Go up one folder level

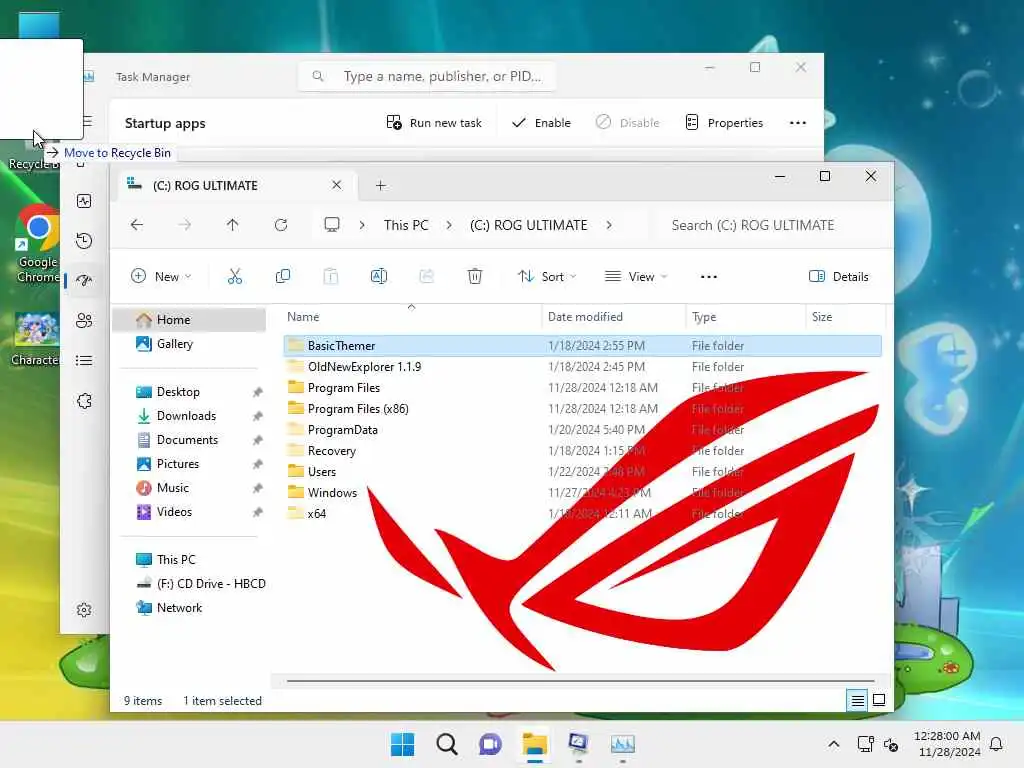click(x=232, y=225)
